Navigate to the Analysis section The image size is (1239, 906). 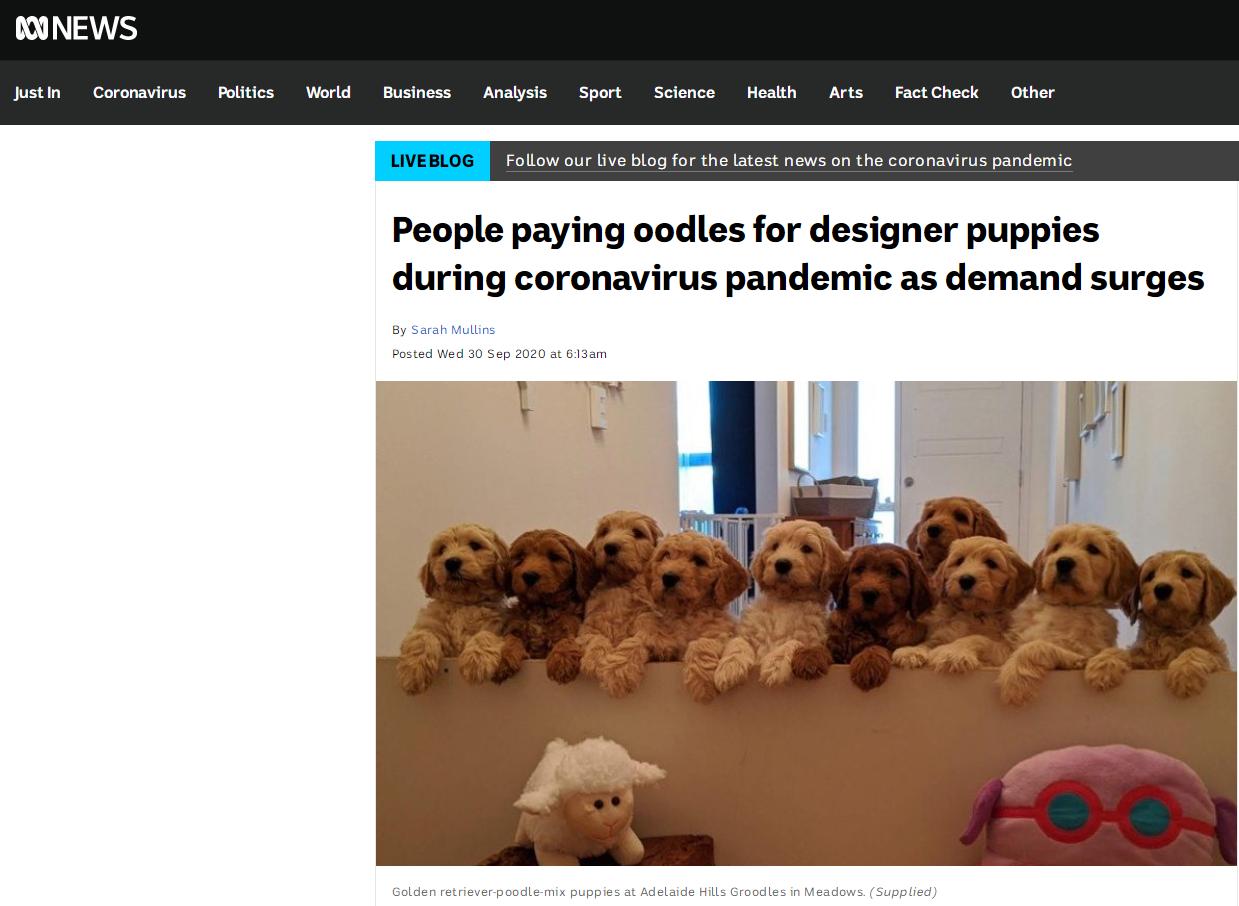(515, 92)
